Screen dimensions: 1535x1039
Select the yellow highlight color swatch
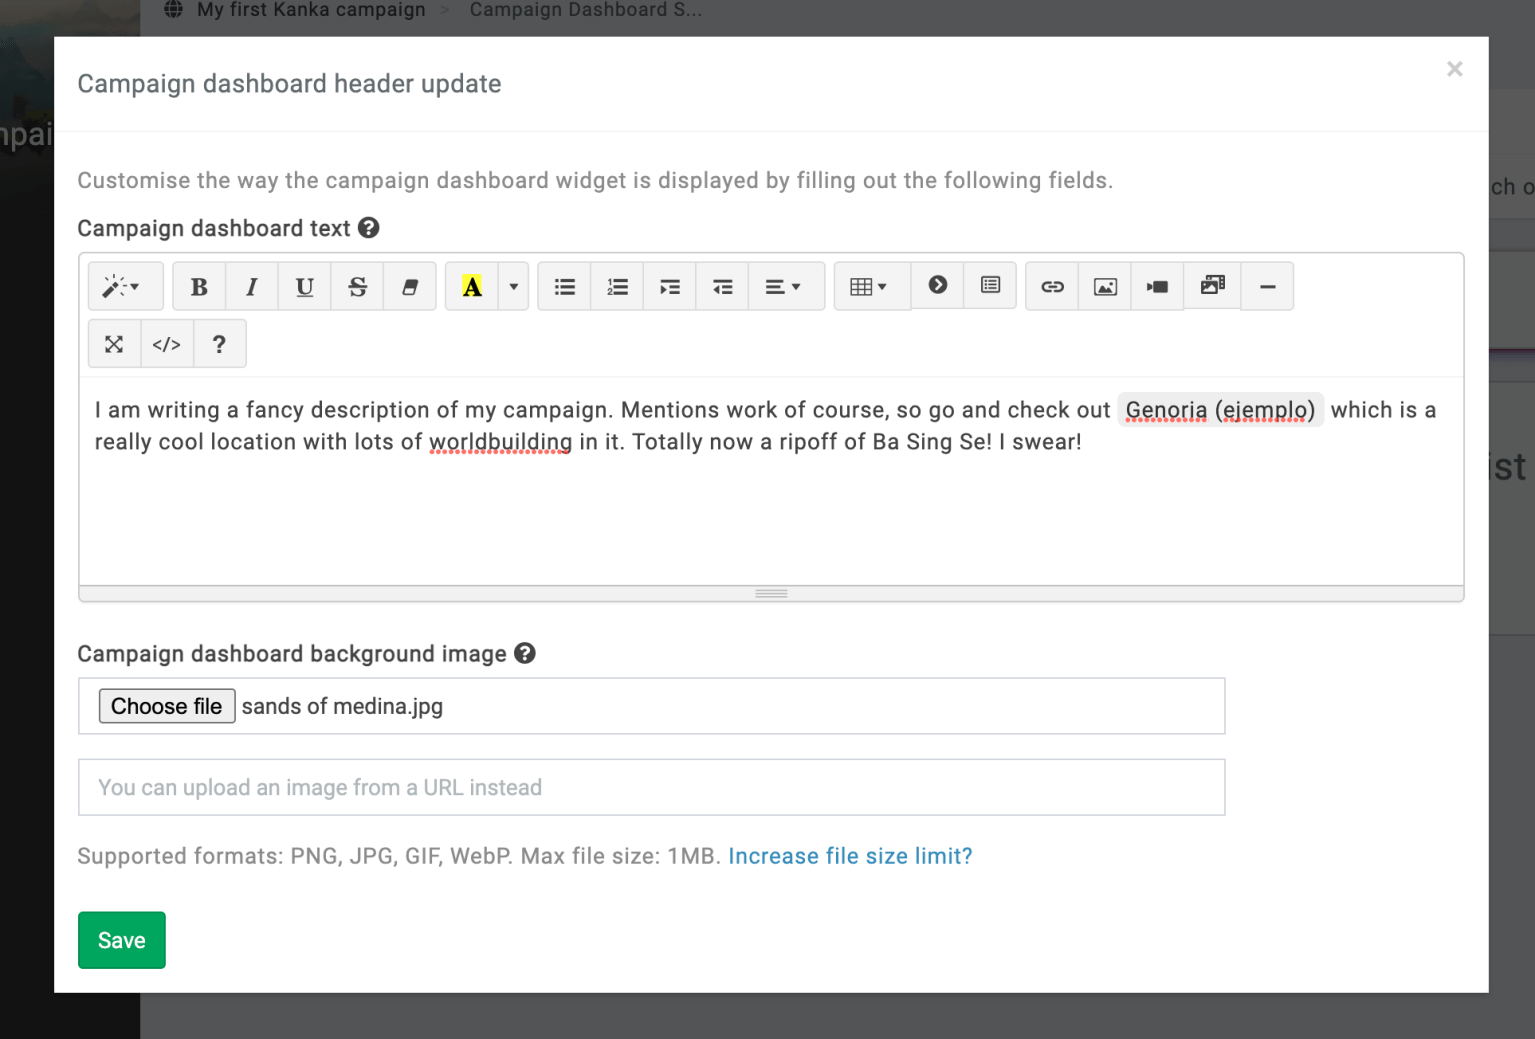pyautogui.click(x=471, y=286)
